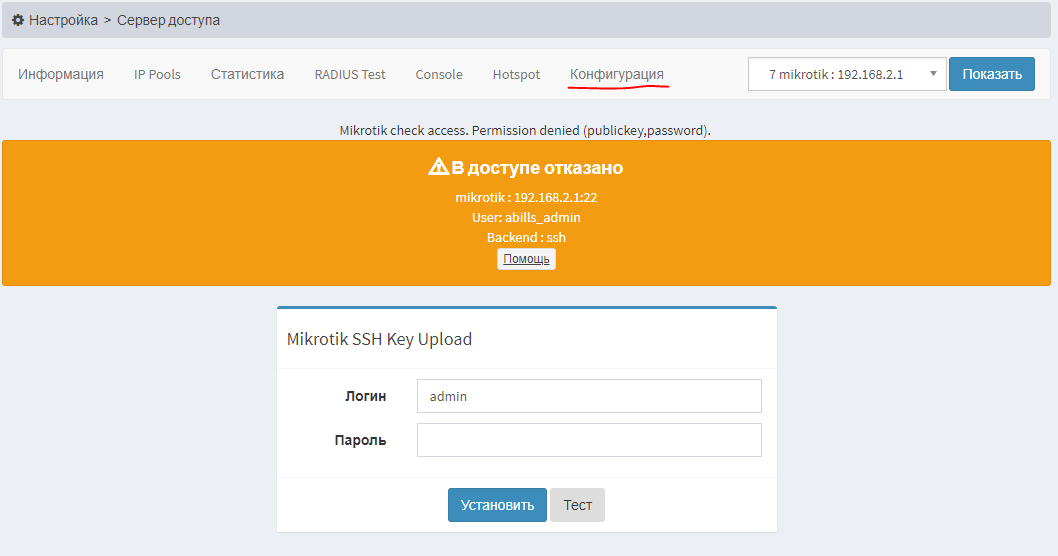Go to the Статистика tab
The height and width of the screenshot is (556, 1058).
[248, 74]
